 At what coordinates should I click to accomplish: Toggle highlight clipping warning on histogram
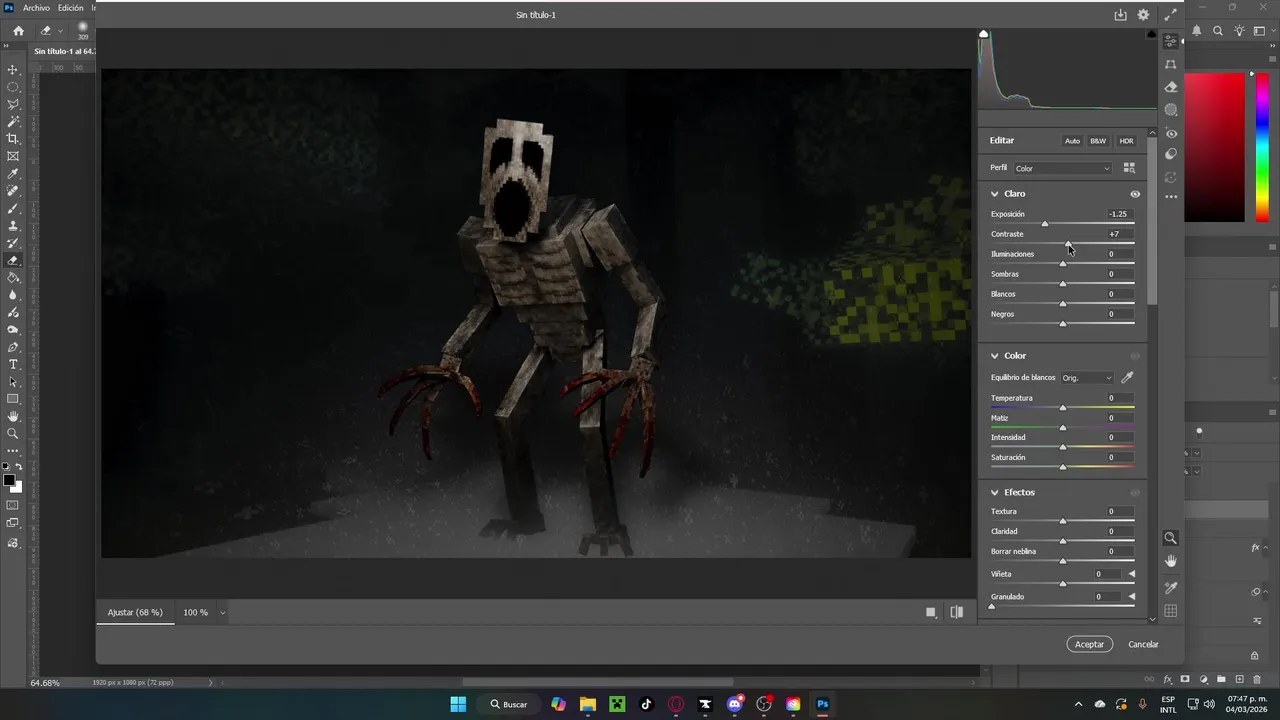[1152, 34]
